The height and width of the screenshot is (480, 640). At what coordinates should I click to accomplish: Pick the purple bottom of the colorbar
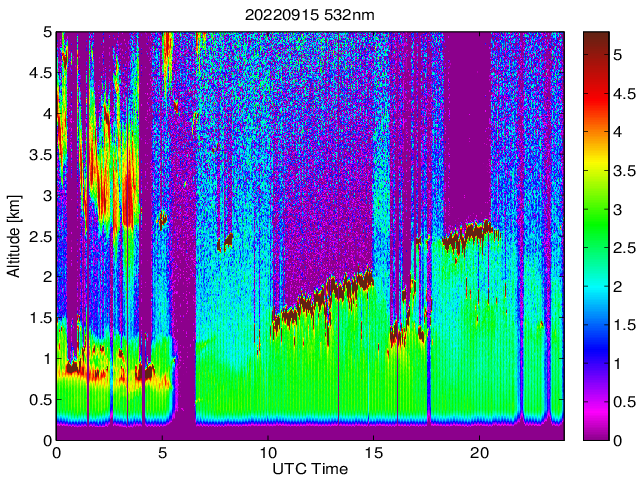596,432
